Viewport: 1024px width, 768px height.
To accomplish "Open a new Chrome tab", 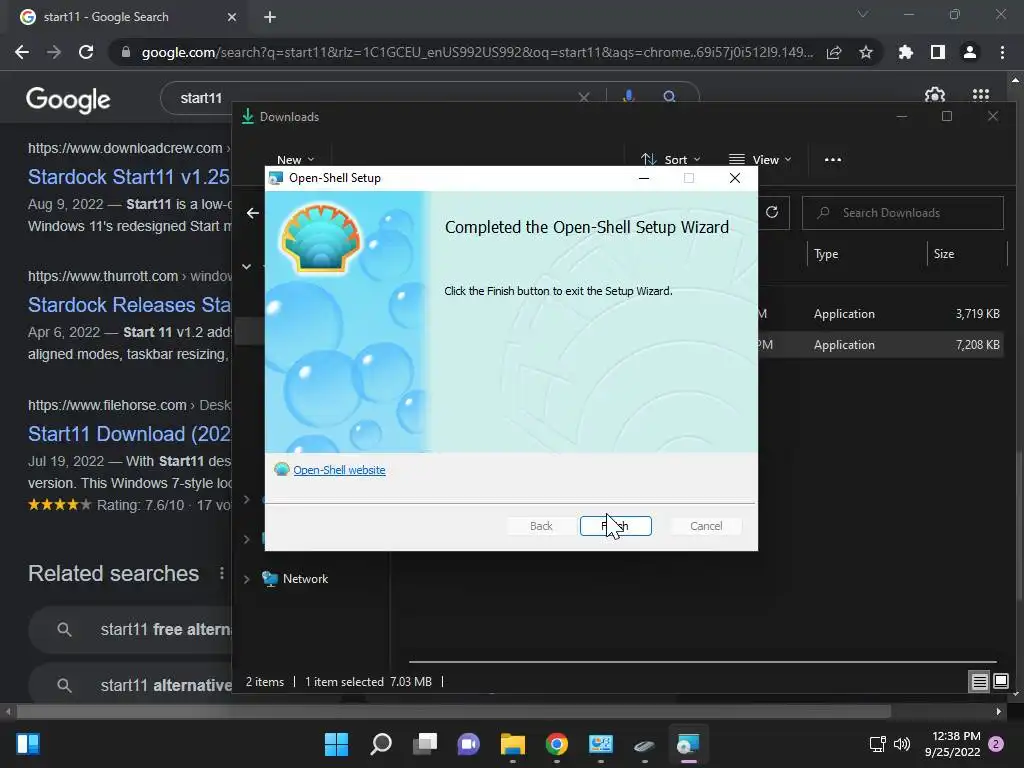I will pos(270,17).
